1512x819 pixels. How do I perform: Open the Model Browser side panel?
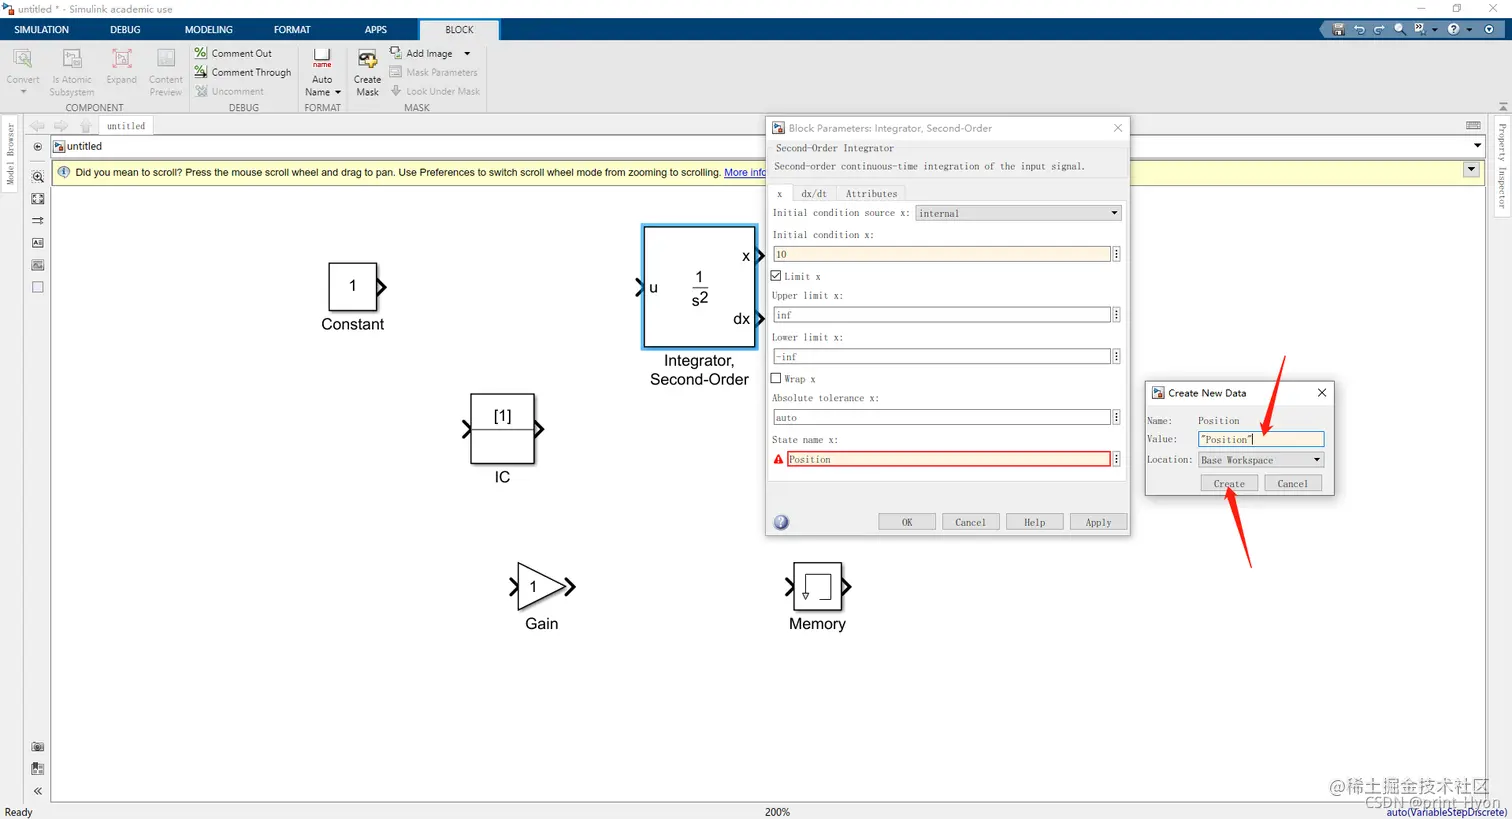pos(10,155)
